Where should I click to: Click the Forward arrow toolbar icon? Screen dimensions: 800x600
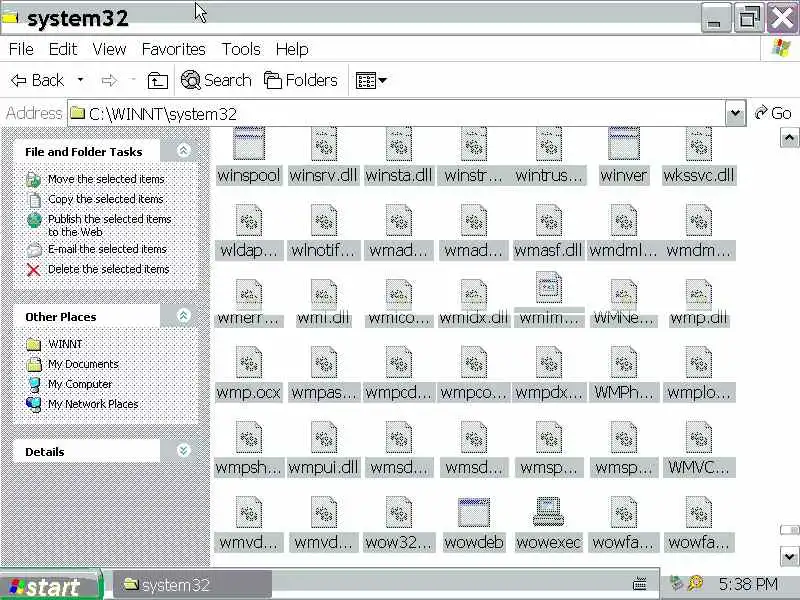[109, 81]
